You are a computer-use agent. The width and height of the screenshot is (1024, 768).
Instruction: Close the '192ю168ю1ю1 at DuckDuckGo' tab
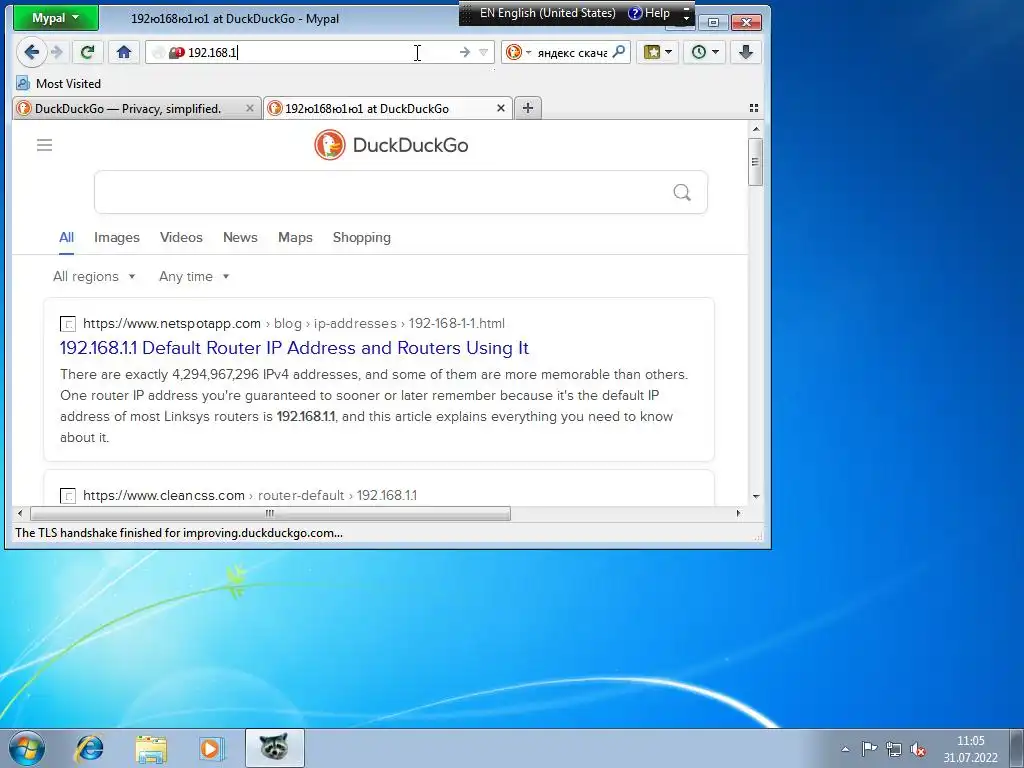[501, 108]
